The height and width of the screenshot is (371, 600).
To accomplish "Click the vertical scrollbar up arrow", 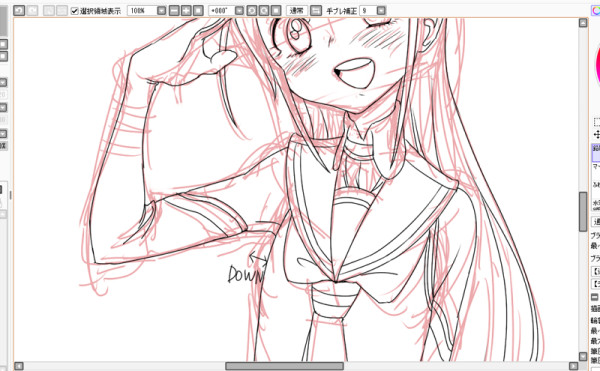I will (583, 23).
